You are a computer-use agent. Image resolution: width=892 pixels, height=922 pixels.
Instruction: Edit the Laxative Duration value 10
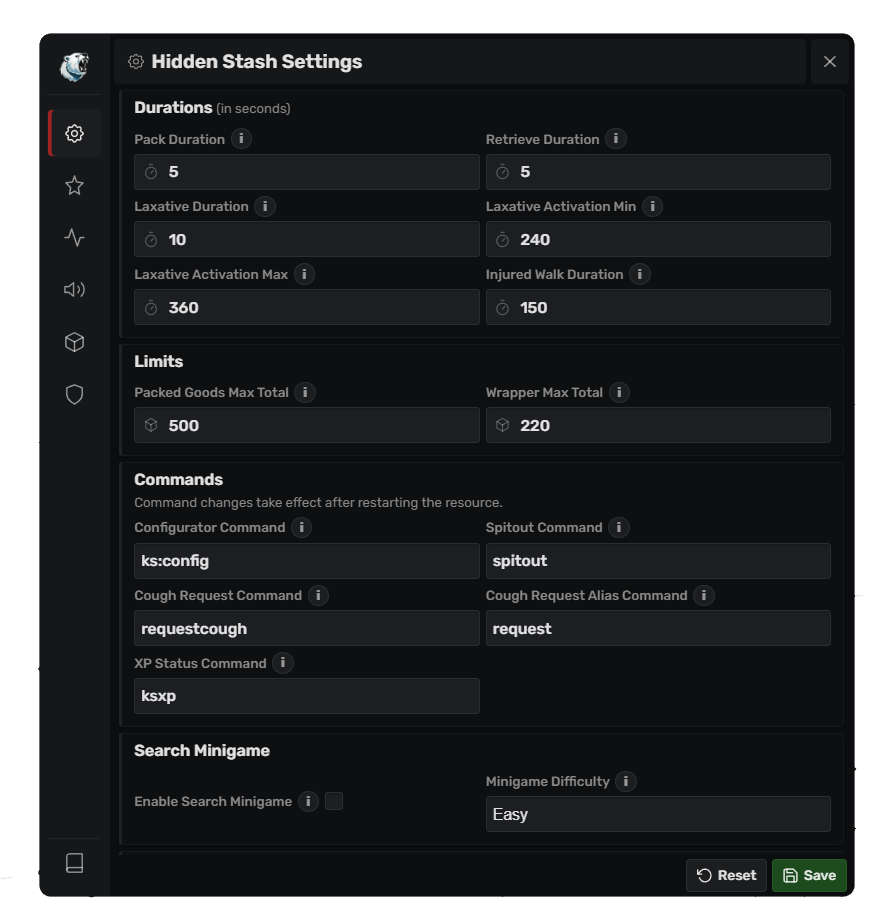[306, 239]
